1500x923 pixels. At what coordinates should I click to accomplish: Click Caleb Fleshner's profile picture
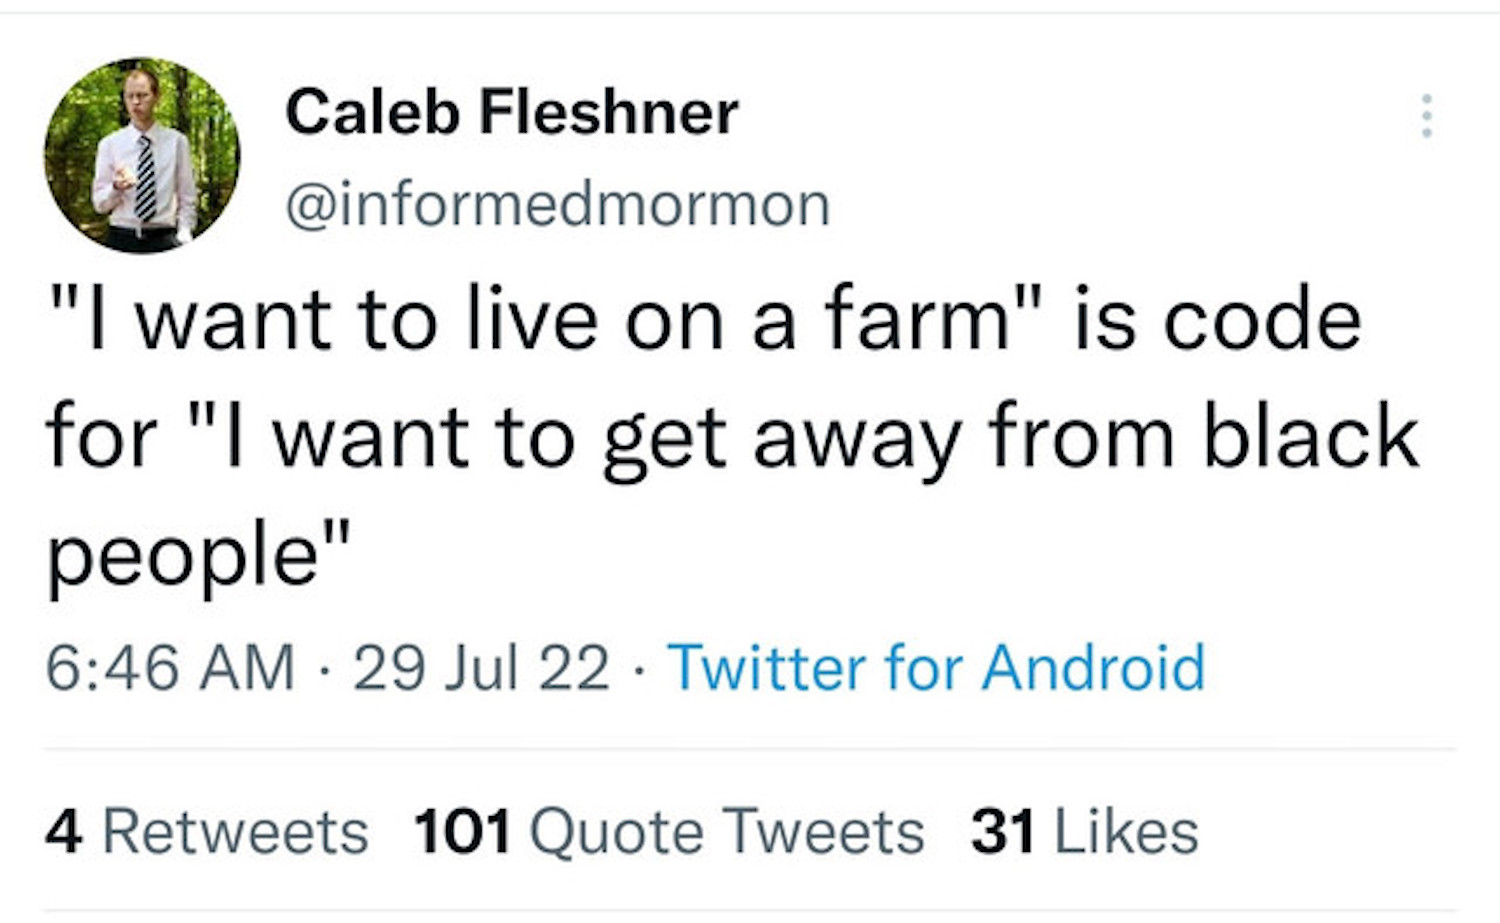(142, 155)
